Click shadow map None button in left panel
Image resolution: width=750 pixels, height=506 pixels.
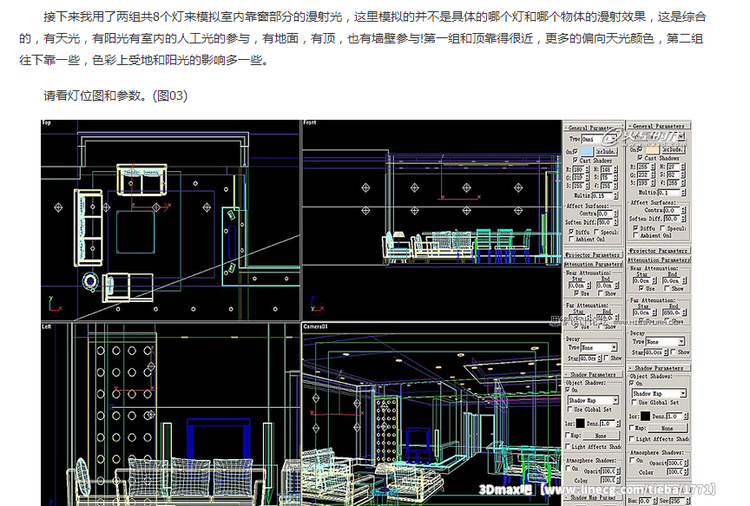[x=601, y=436]
